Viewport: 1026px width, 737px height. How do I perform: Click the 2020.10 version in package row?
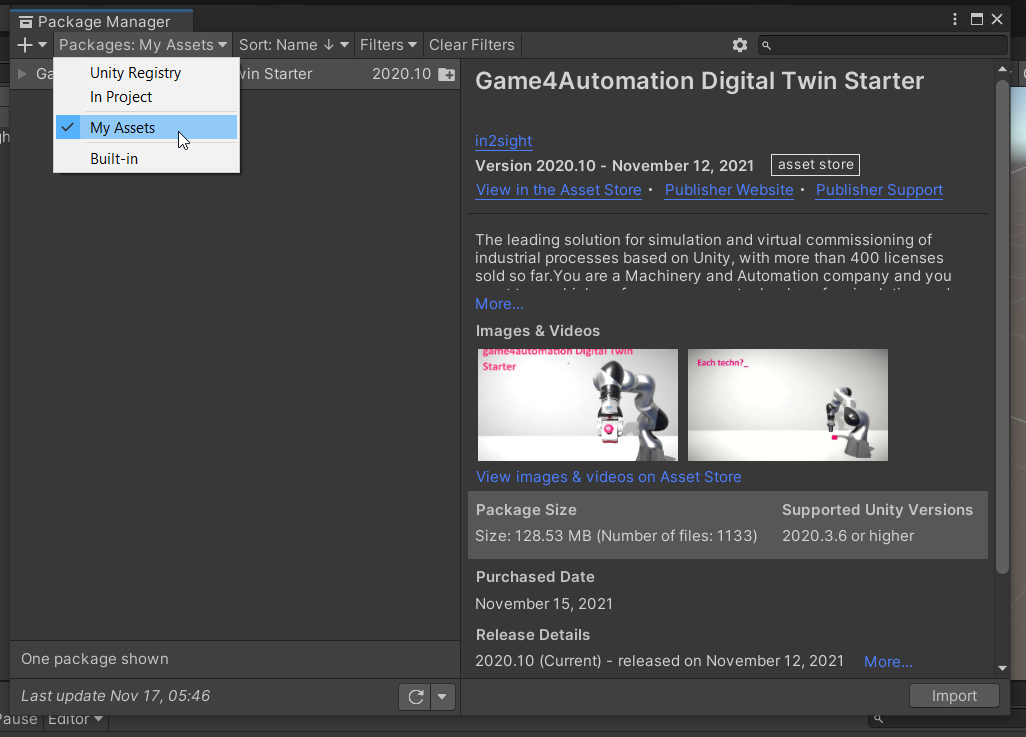(402, 74)
